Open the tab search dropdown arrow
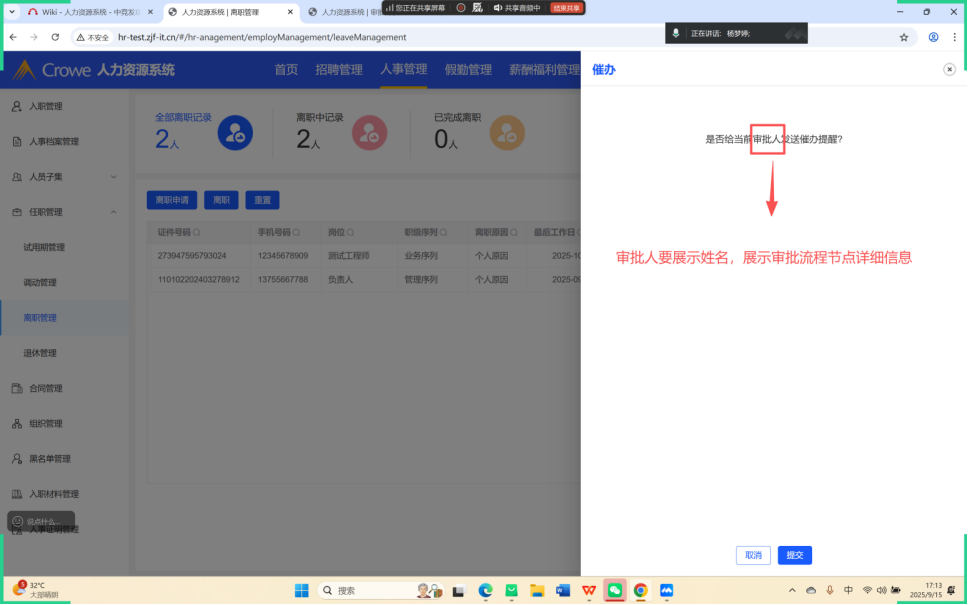This screenshot has width=968, height=605. pyautogui.click(x=12, y=12)
